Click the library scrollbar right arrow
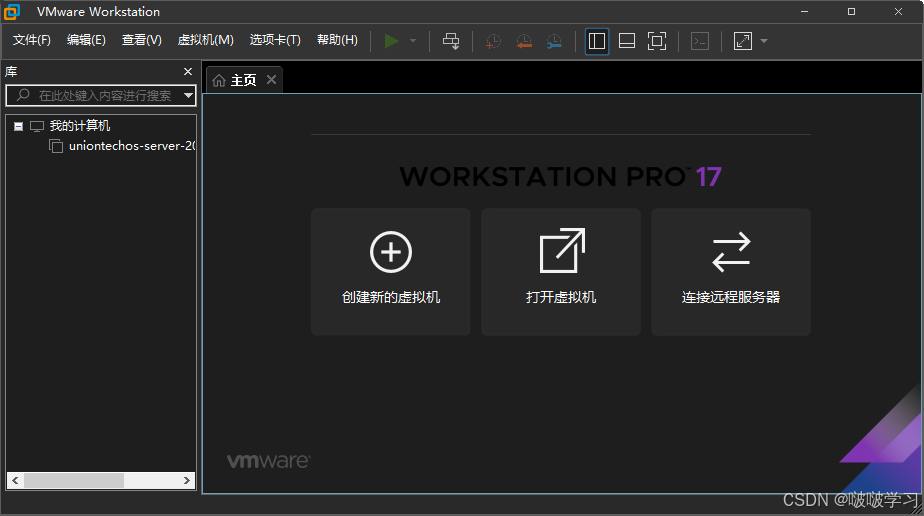924x516 pixels. [187, 481]
